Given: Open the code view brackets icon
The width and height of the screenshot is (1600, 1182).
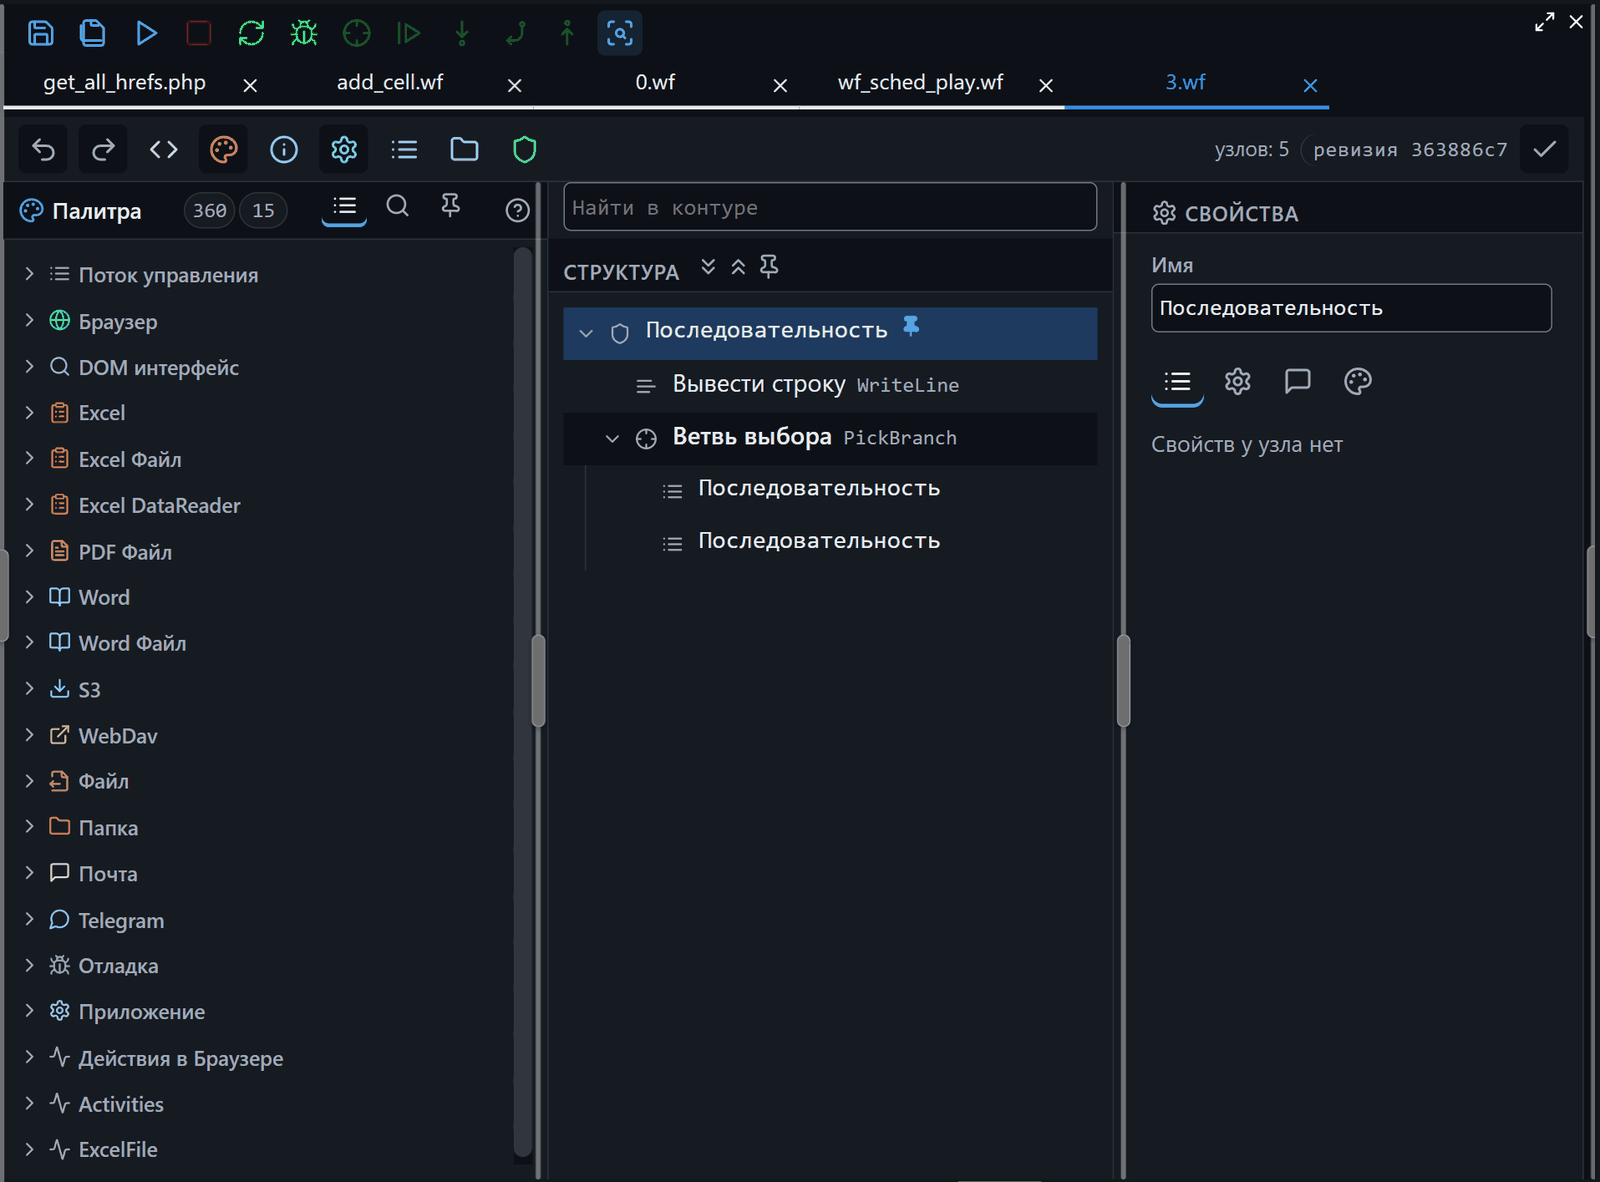Looking at the screenshot, I should click(164, 150).
